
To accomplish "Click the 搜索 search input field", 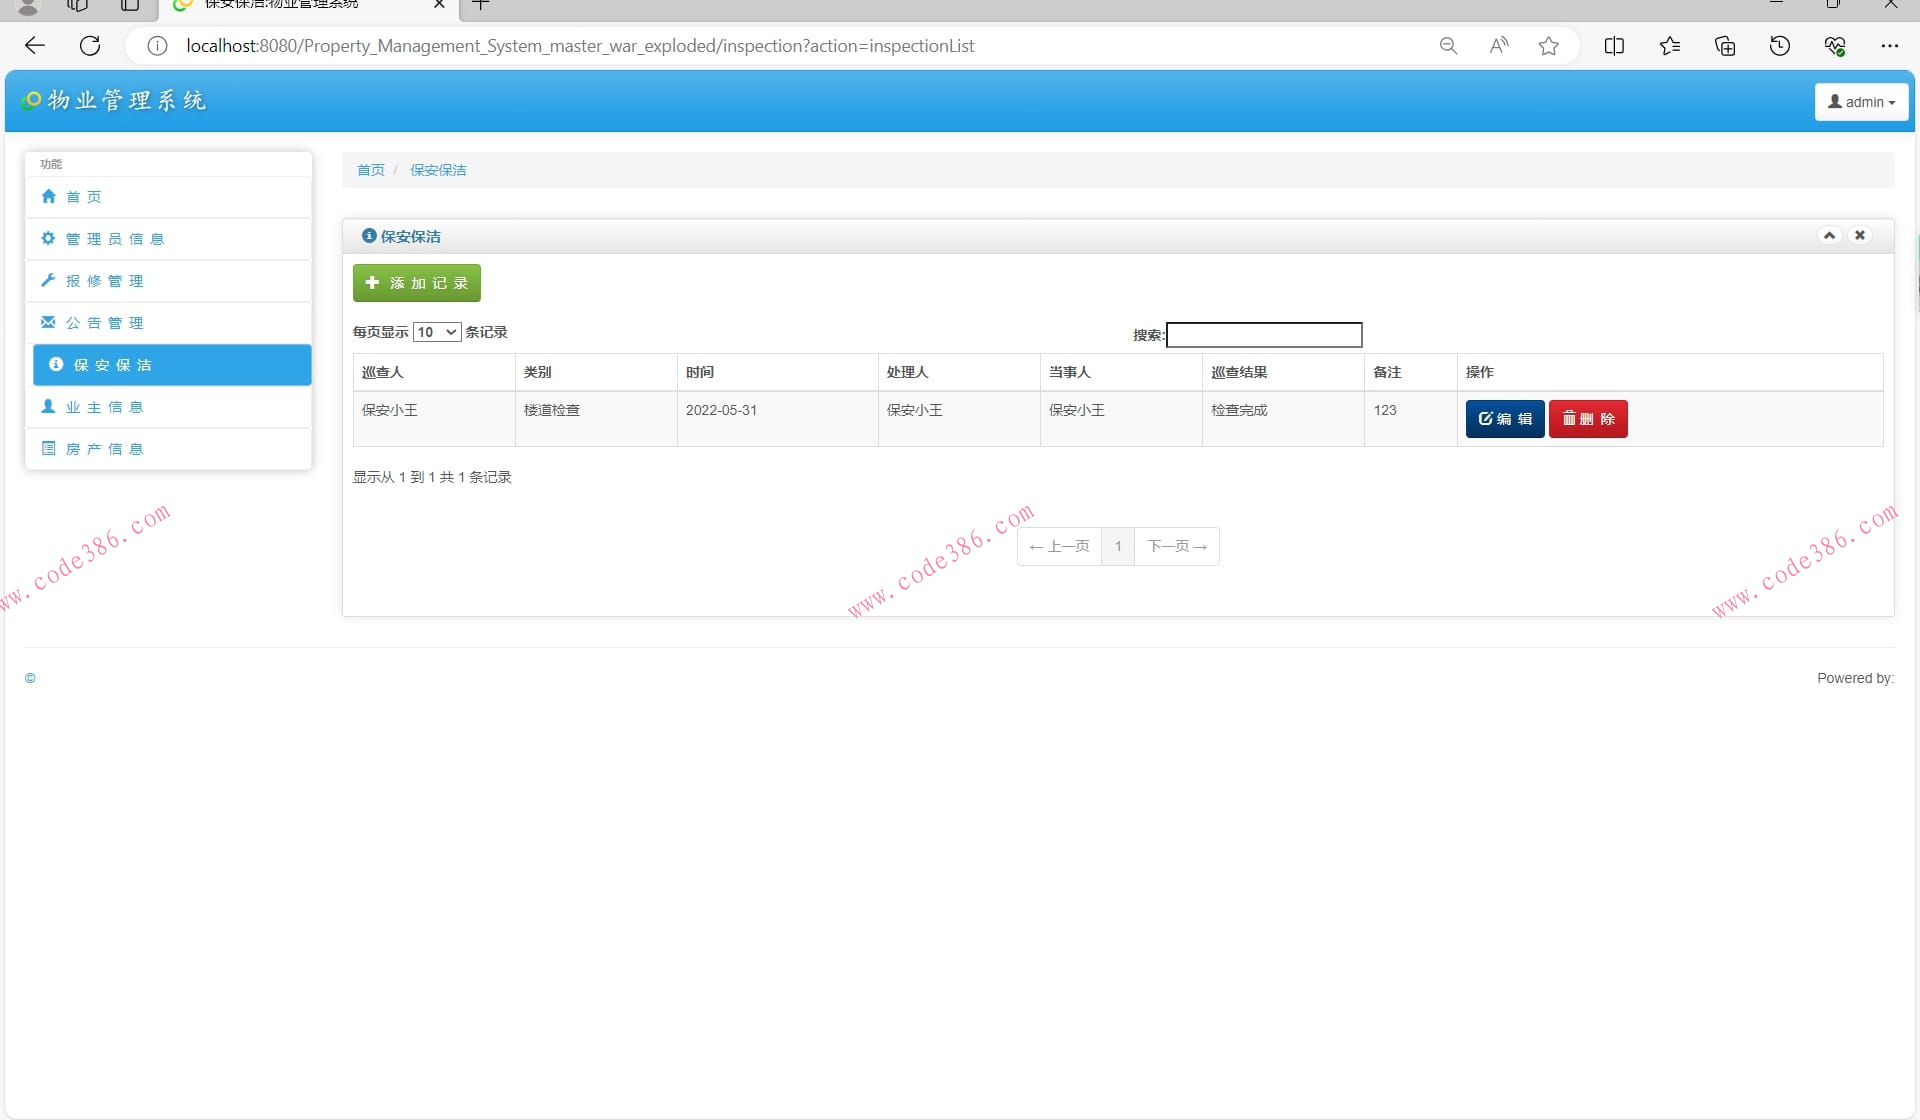I will [x=1263, y=335].
